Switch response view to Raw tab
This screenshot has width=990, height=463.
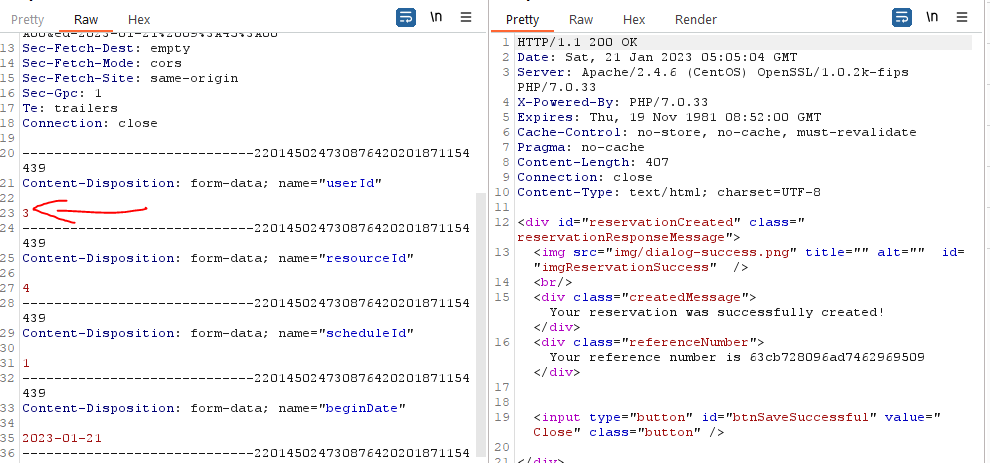(x=580, y=19)
